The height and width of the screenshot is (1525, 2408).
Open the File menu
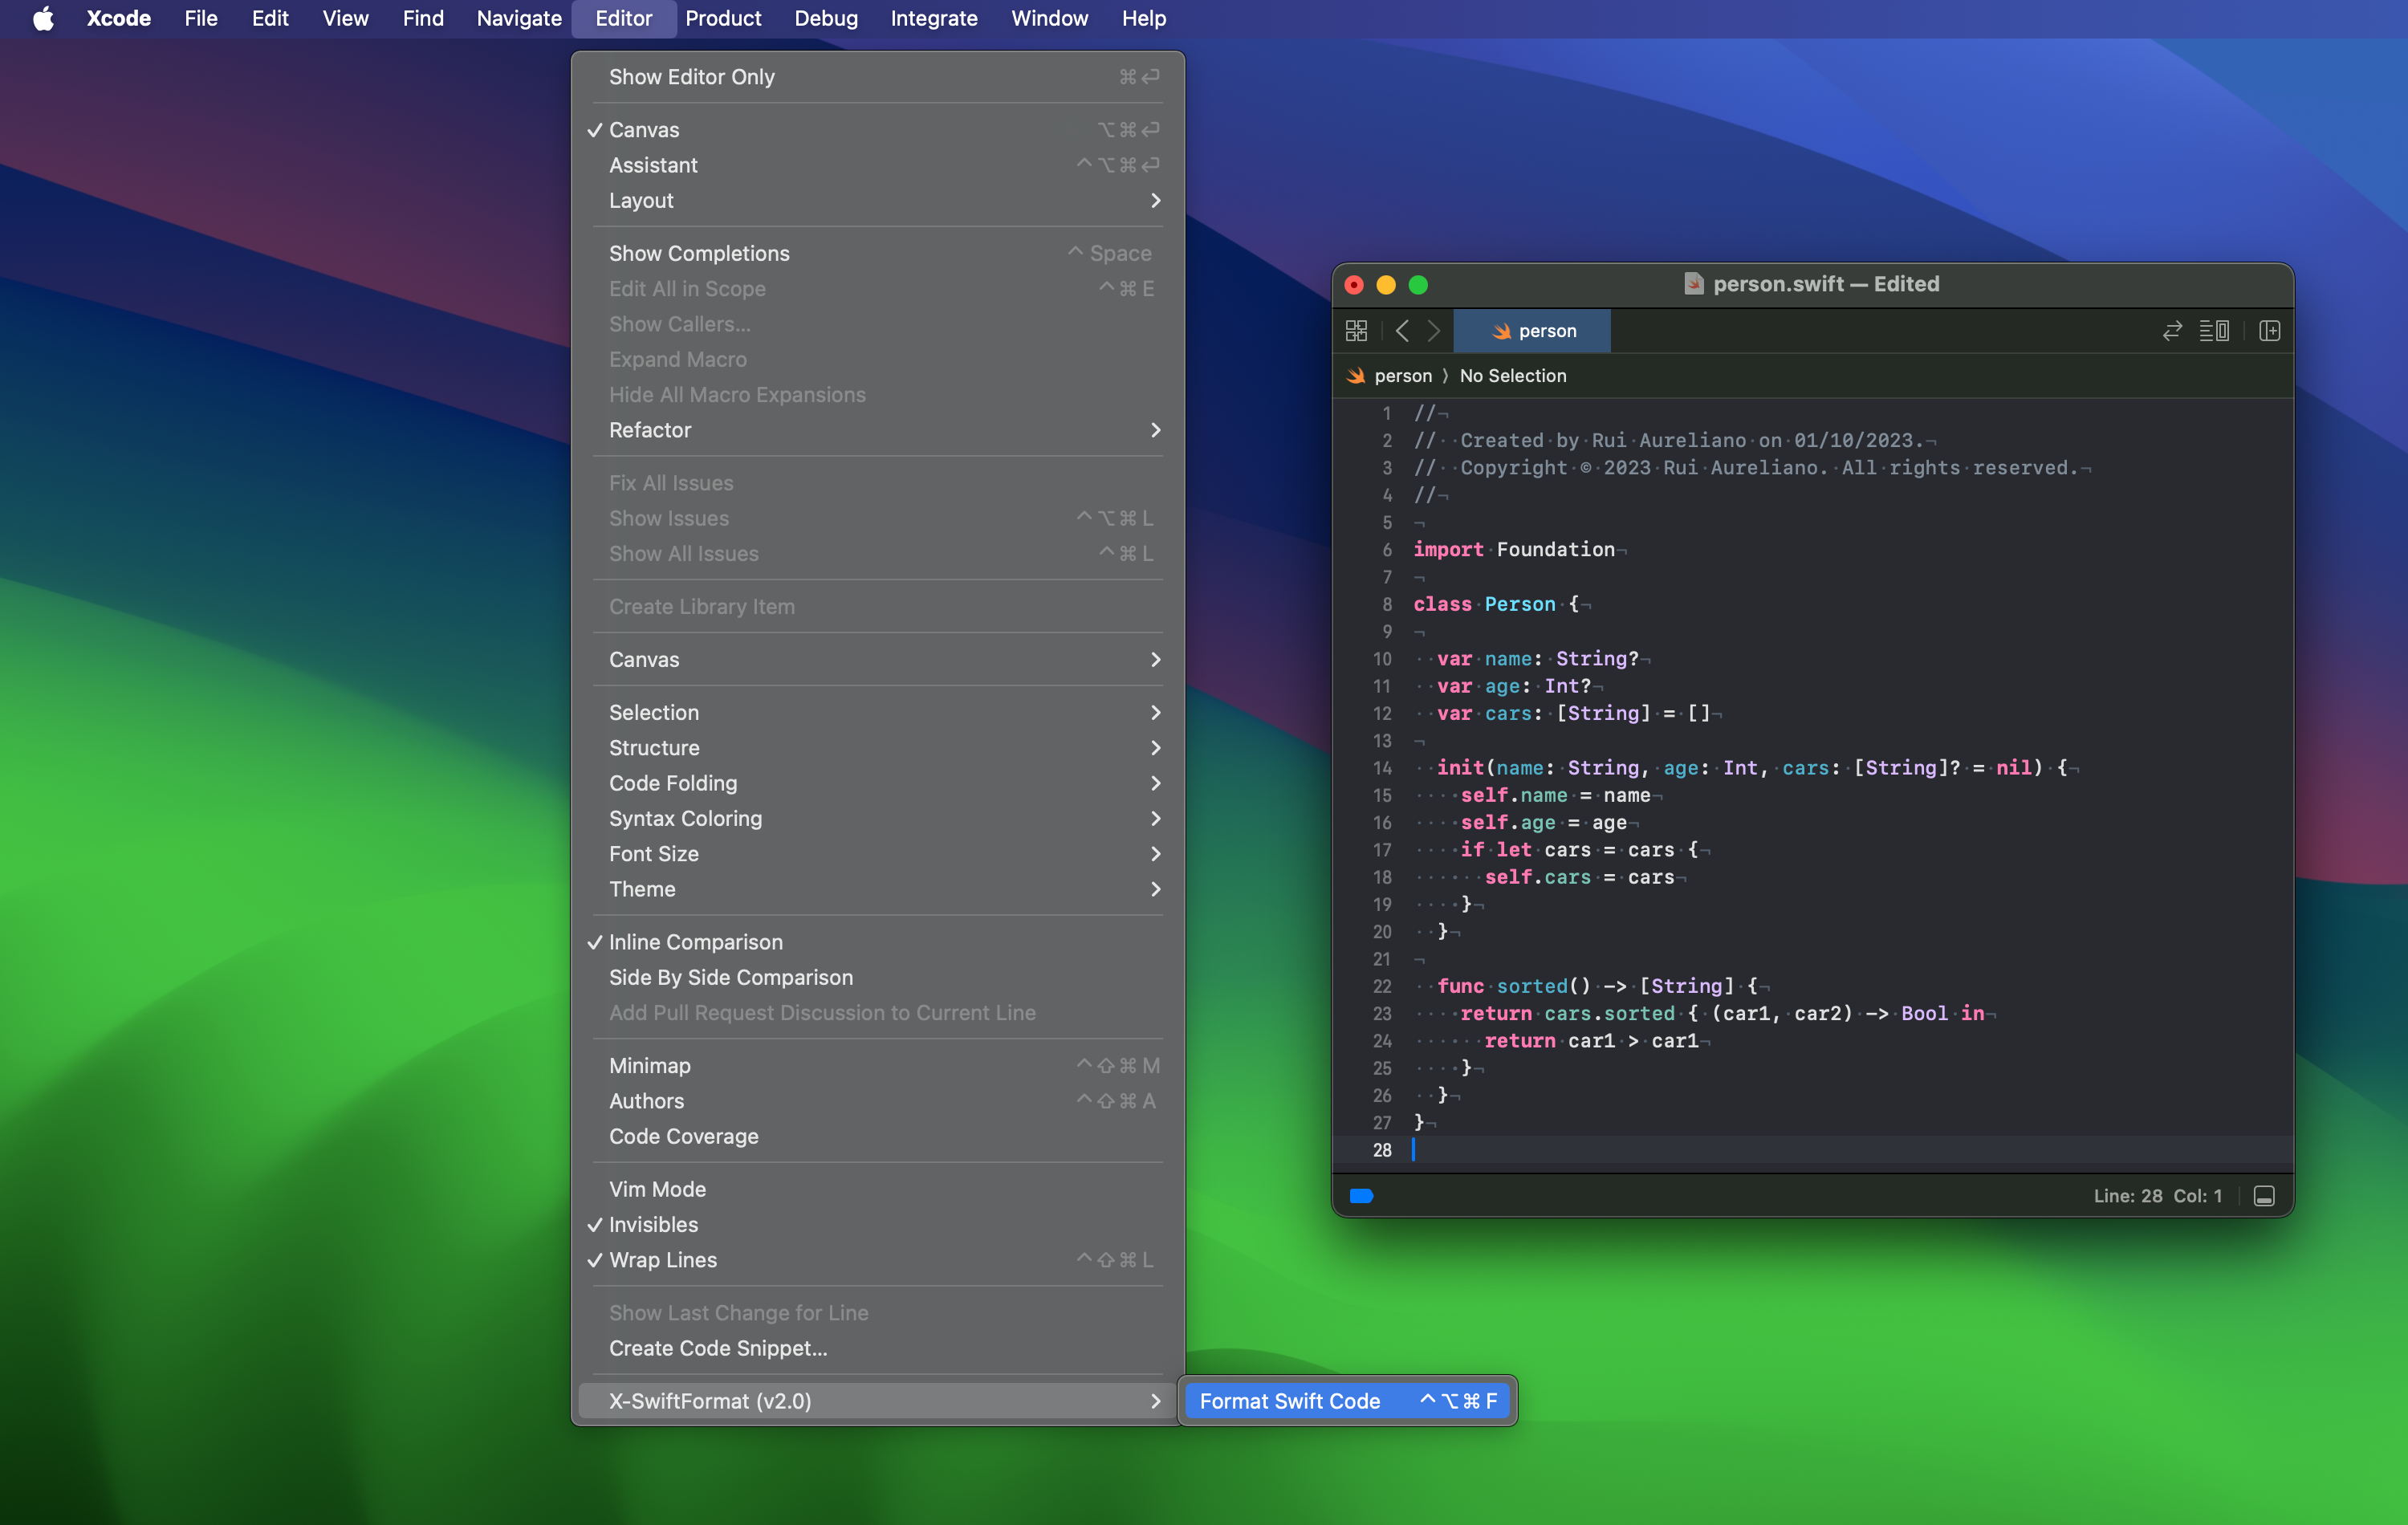[x=201, y=18]
